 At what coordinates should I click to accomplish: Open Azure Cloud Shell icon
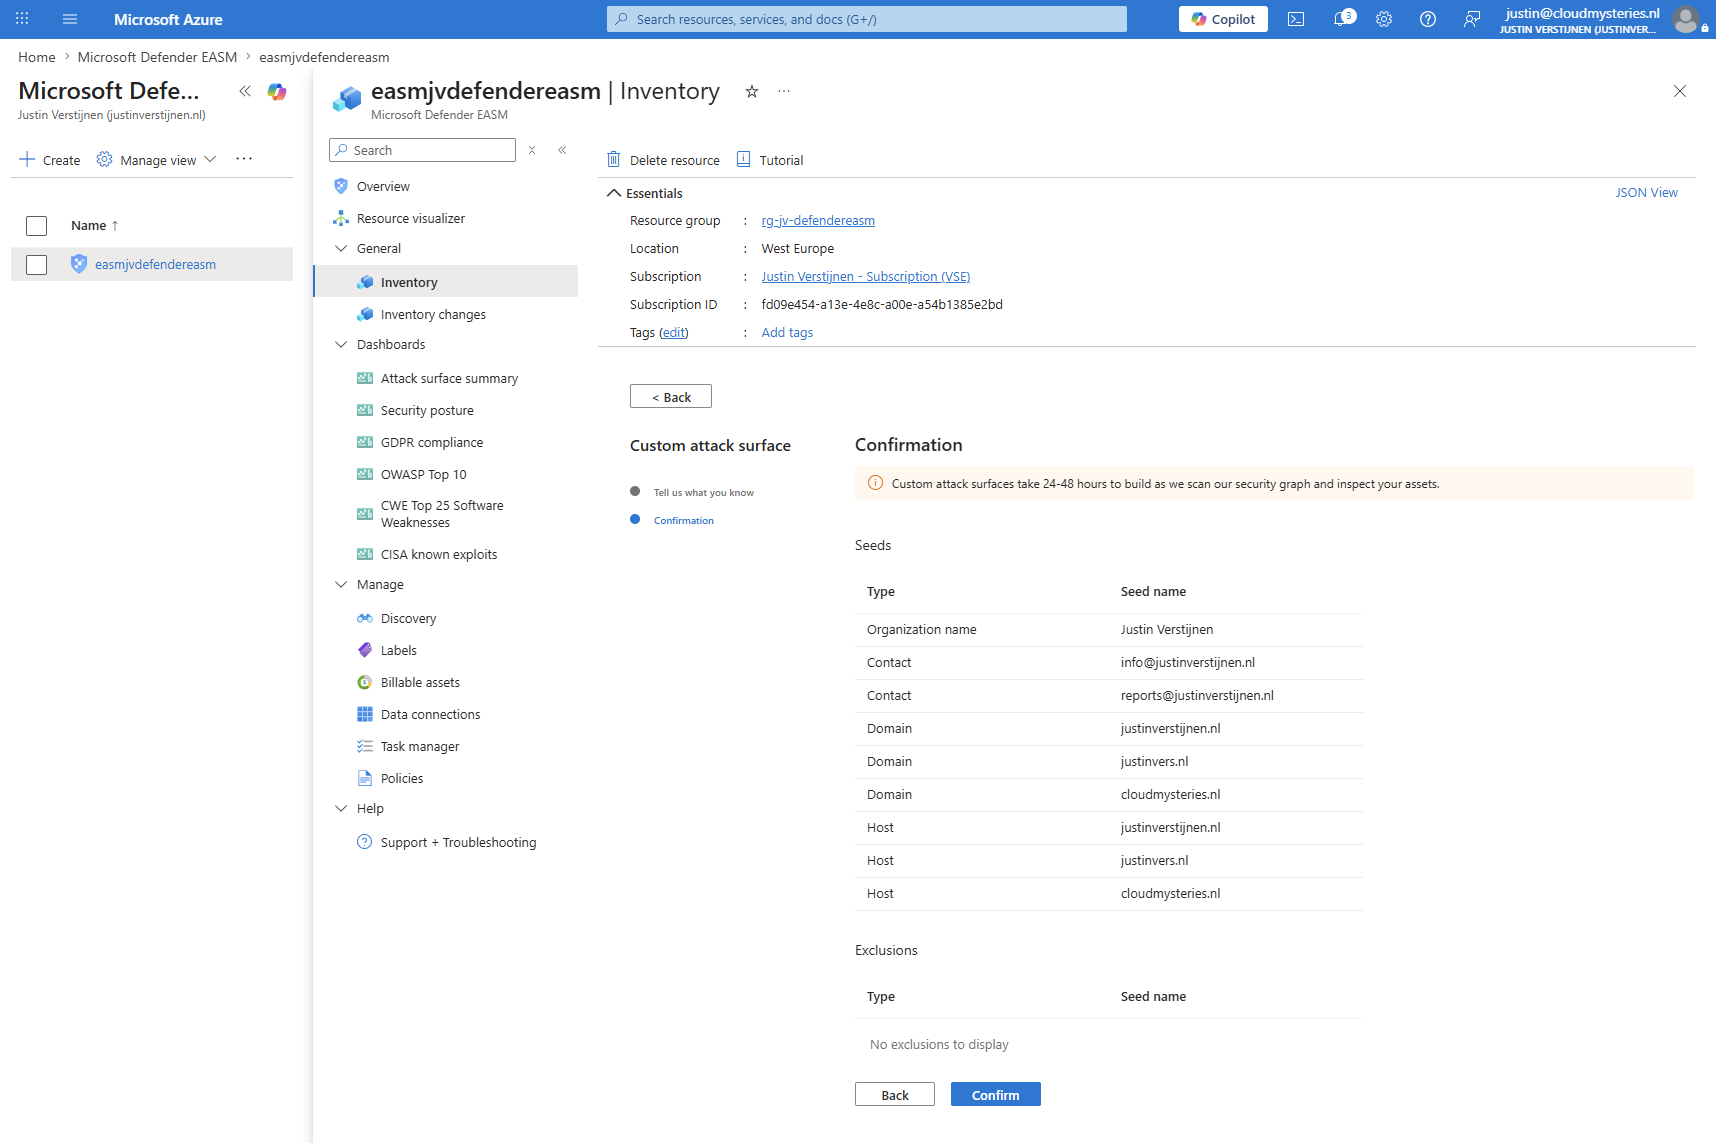[x=1296, y=19]
